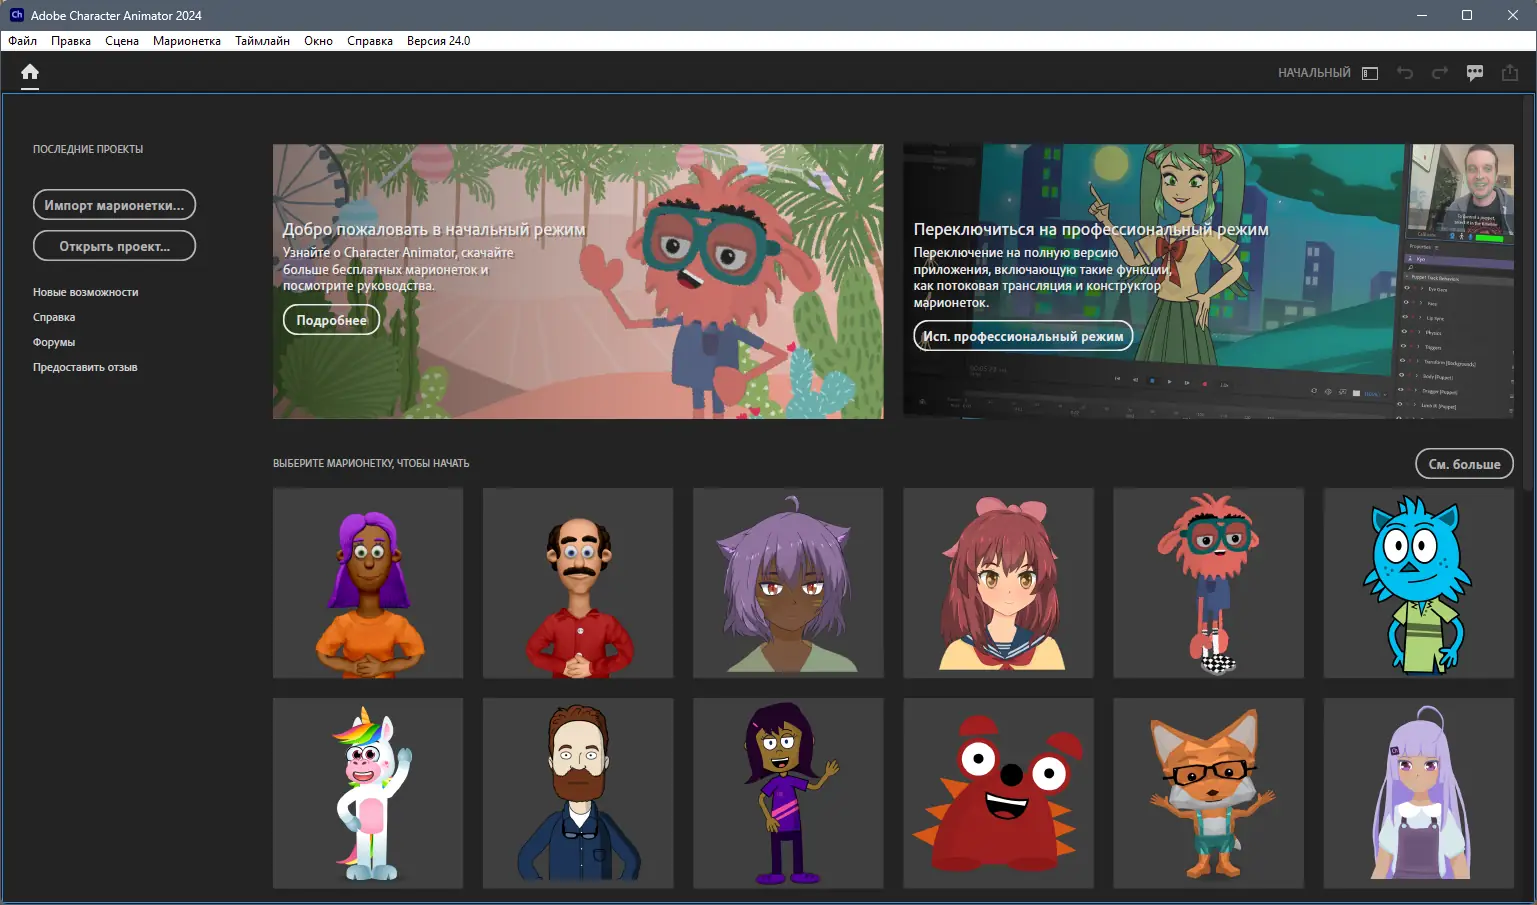
Task: Click the См. больше button
Action: (1464, 464)
